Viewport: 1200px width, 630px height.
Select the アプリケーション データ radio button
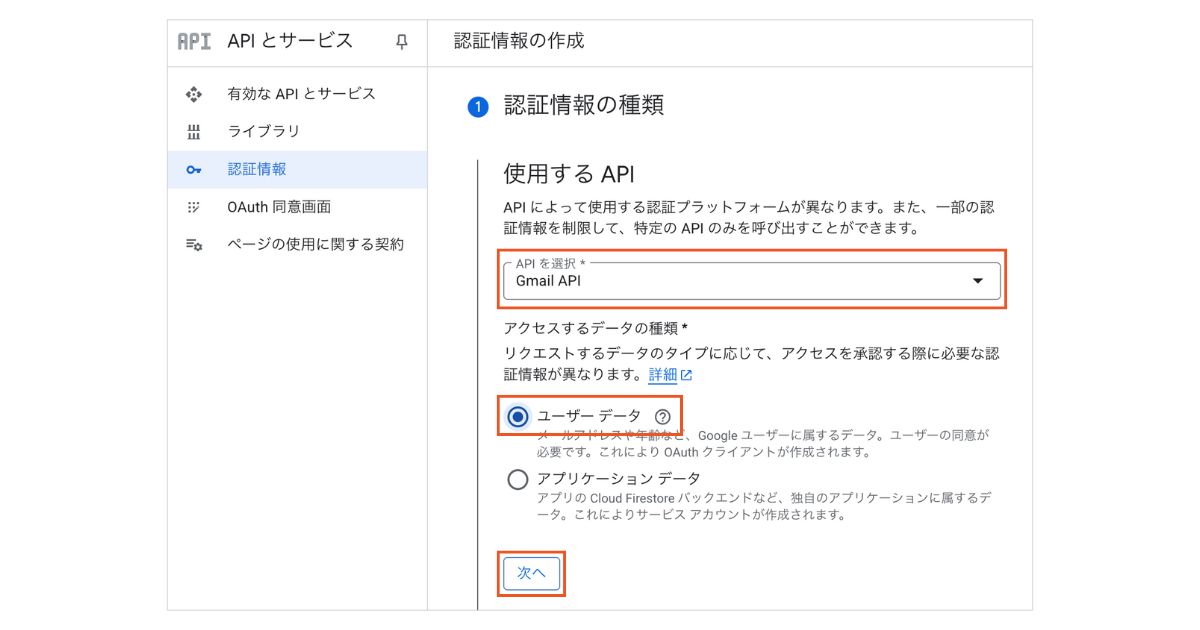(x=518, y=480)
